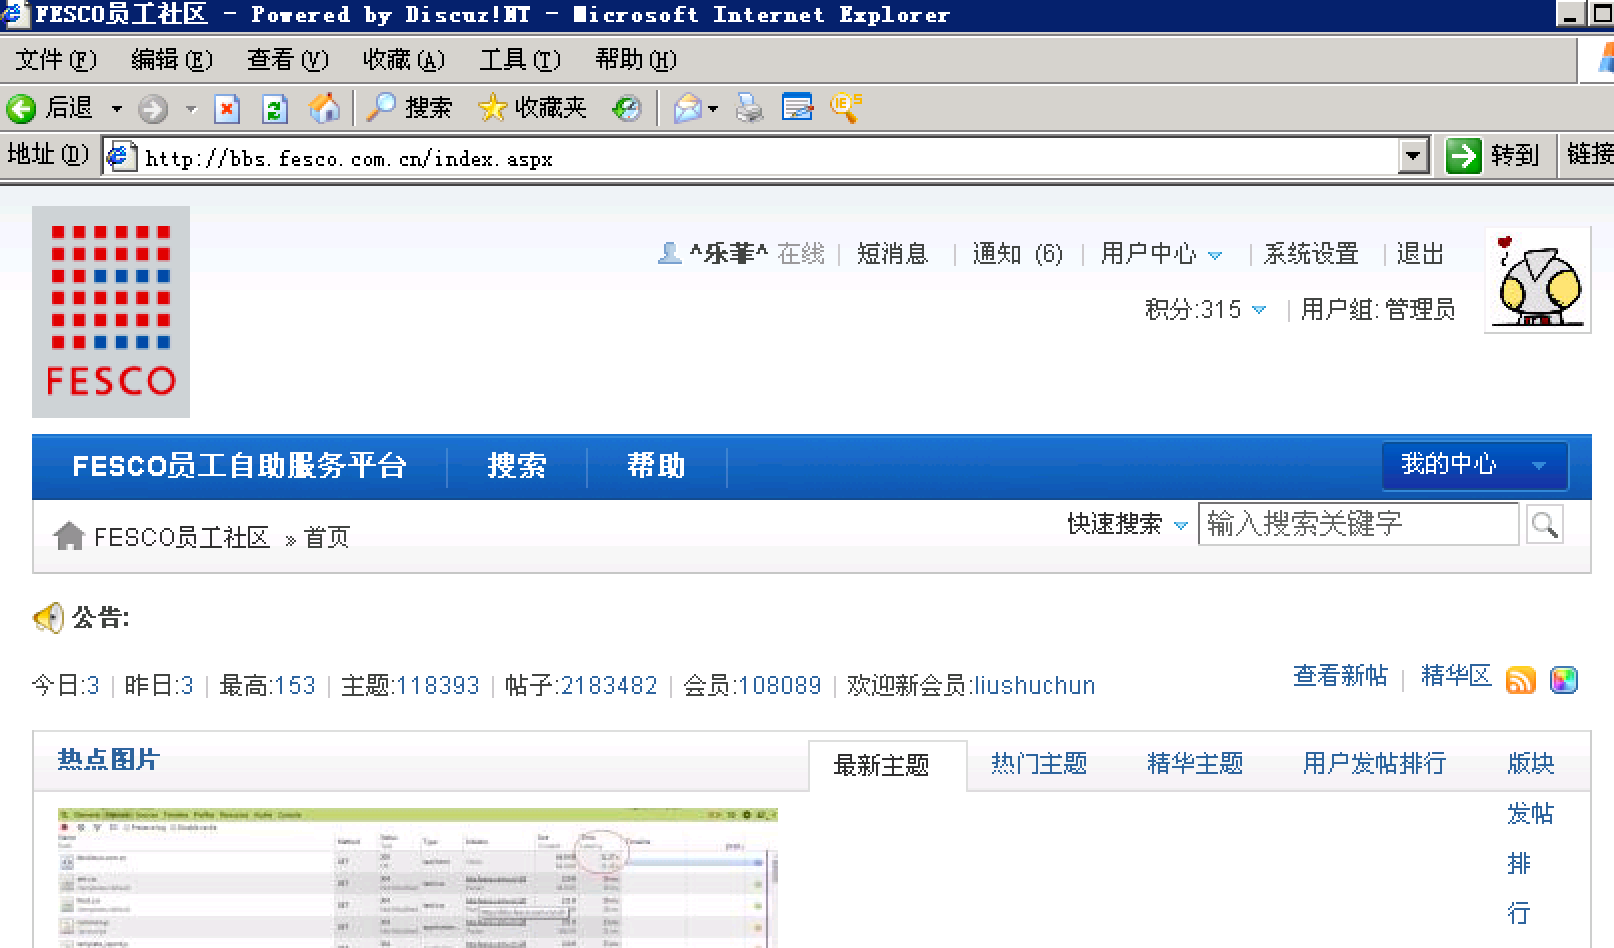Viewport: 1614px width, 948px height.
Task: Click the 查看新帖 link
Action: pos(1340,676)
